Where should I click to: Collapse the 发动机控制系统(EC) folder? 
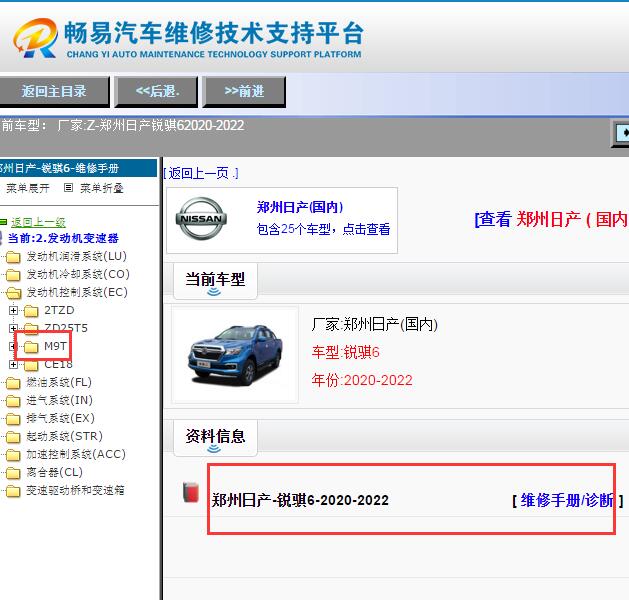[77, 292]
